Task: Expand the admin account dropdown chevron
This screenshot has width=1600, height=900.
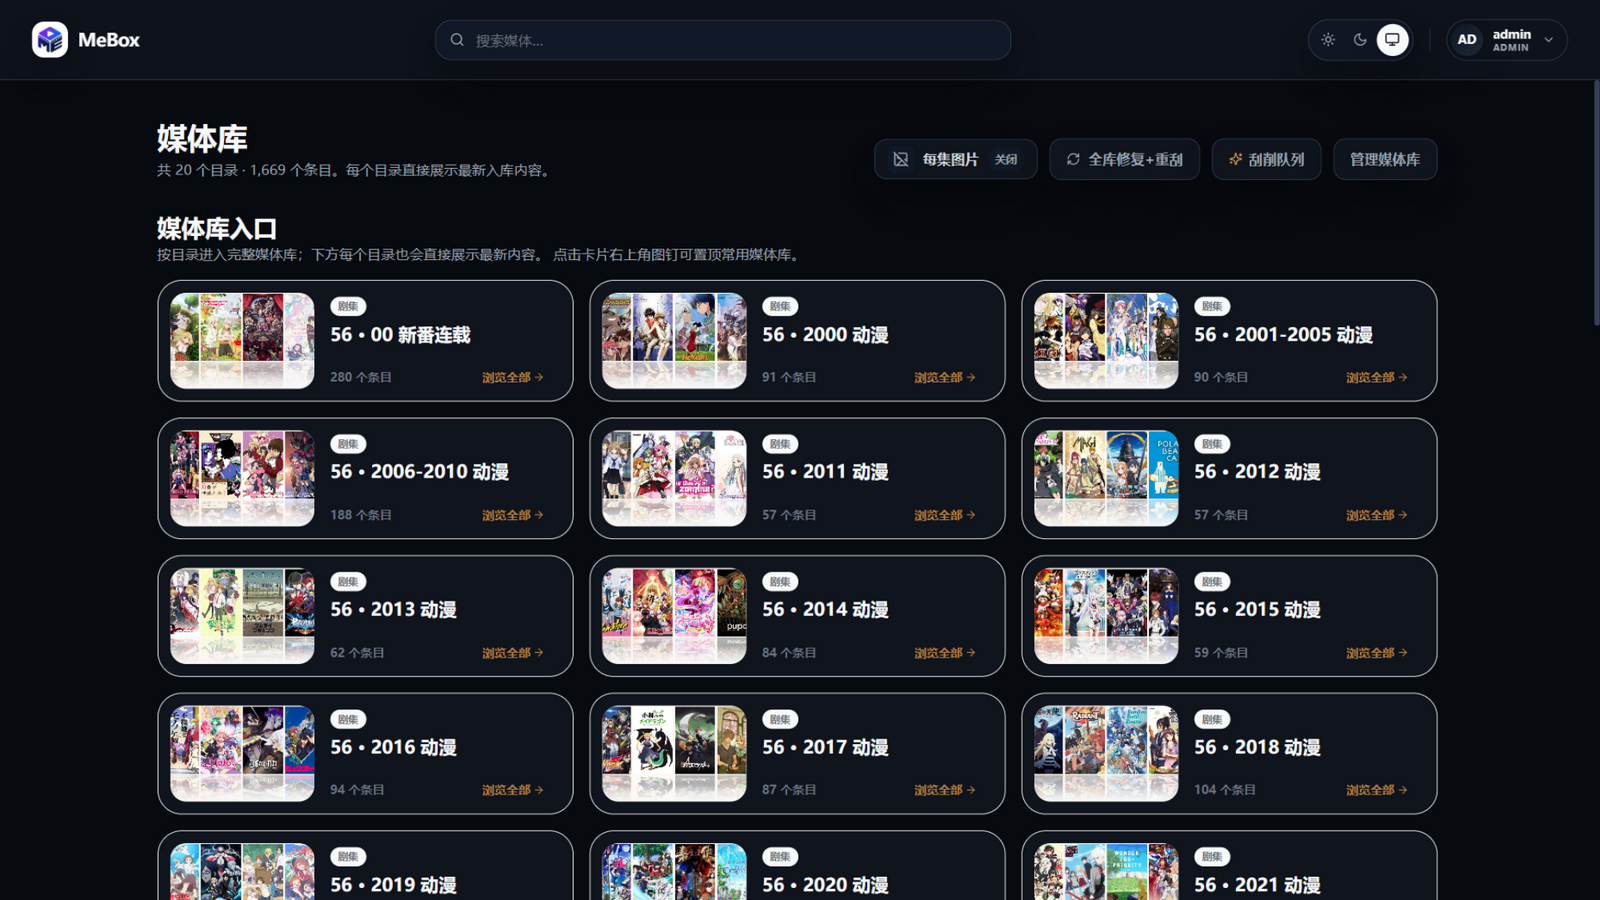Action: 1549,40
